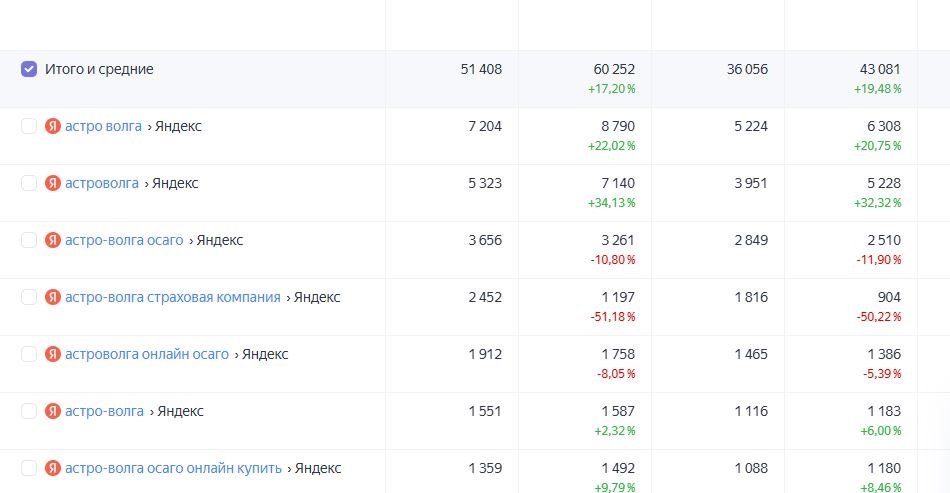This screenshot has height=493, width=950.
Task: Tick астро-волга страховая компания row checkbox
Action: [x=28, y=297]
